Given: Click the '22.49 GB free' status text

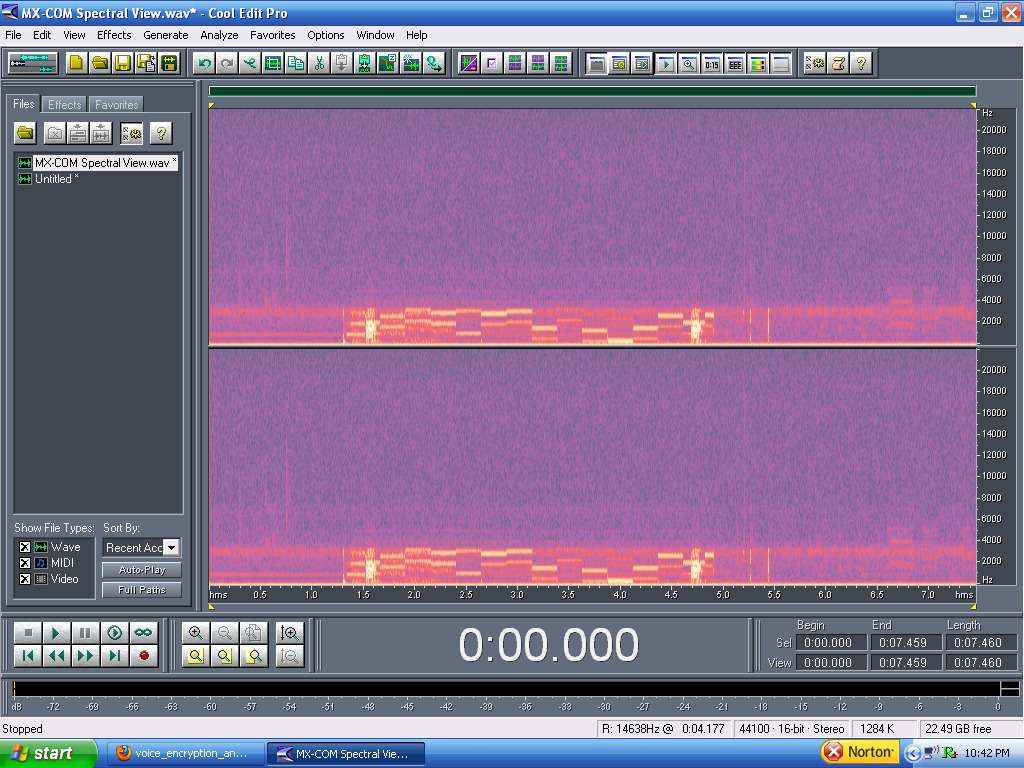Looking at the screenshot, I should point(958,729).
